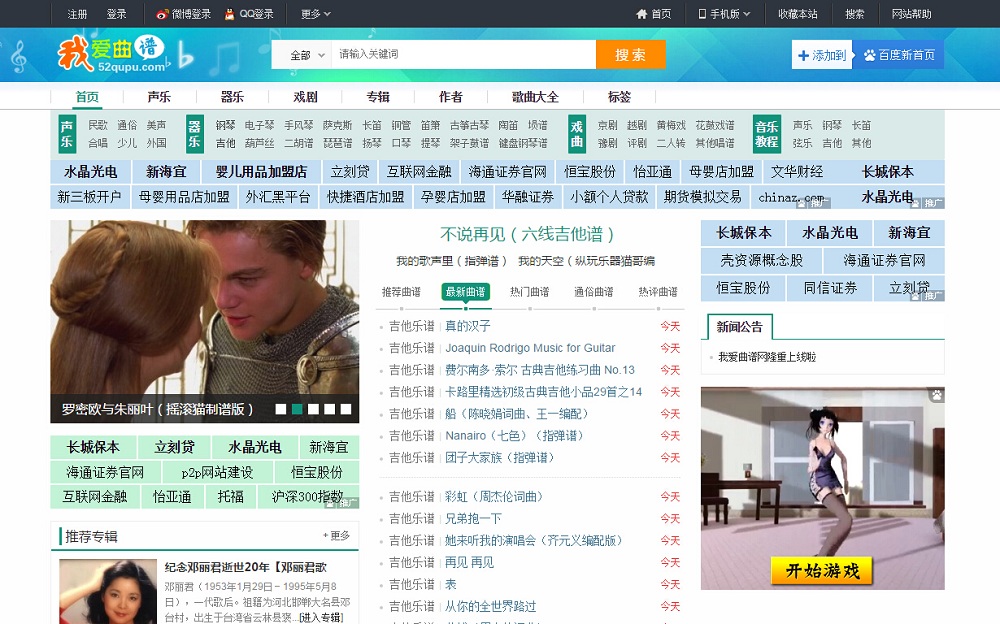Click the paw icon on the game ad

(936, 395)
